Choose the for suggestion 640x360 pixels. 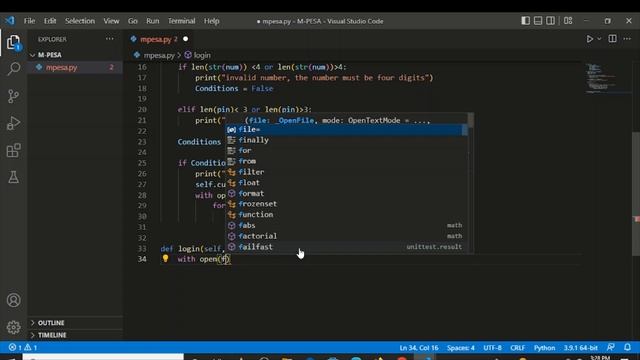(x=347, y=151)
